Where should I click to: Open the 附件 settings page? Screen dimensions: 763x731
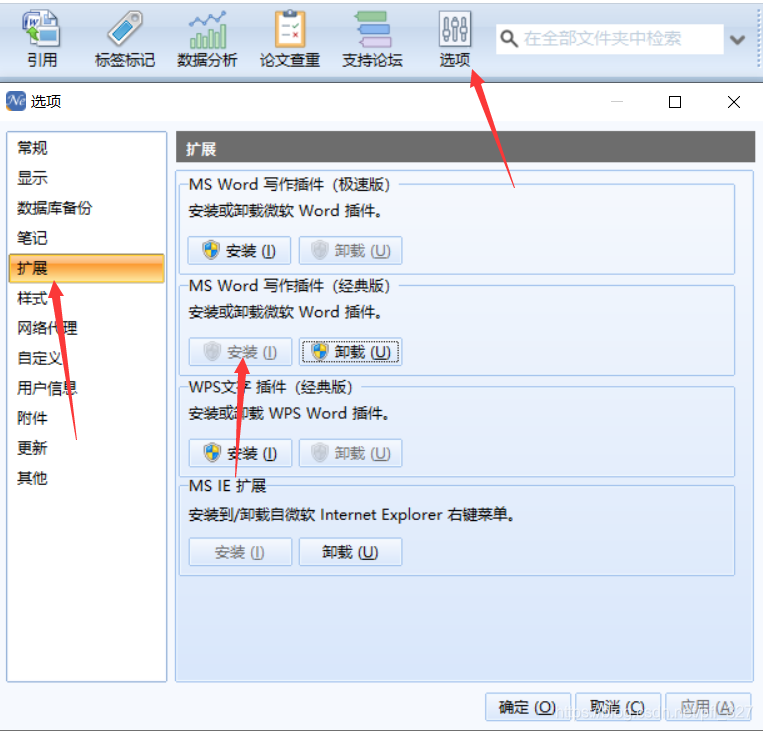click(87, 418)
